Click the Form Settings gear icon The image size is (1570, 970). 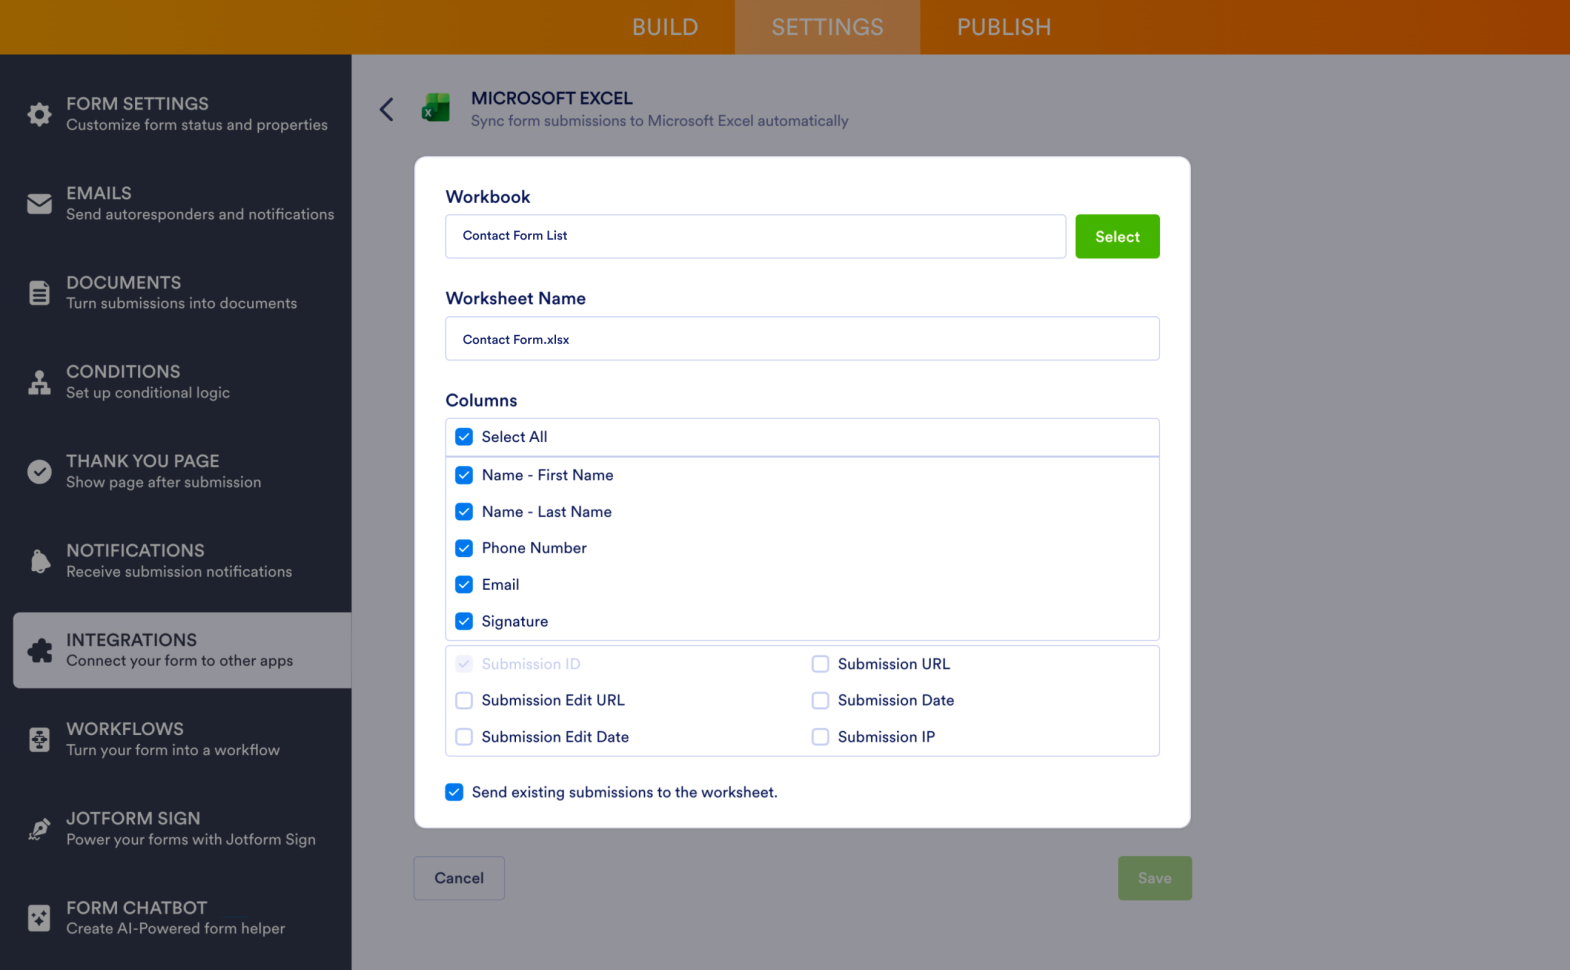click(39, 114)
